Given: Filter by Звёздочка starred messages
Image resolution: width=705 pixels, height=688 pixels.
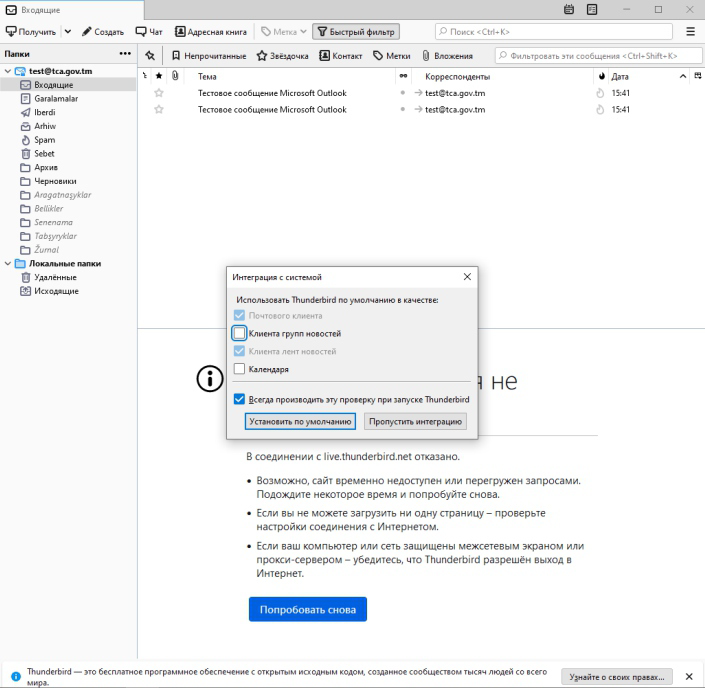Looking at the screenshot, I should click(282, 56).
